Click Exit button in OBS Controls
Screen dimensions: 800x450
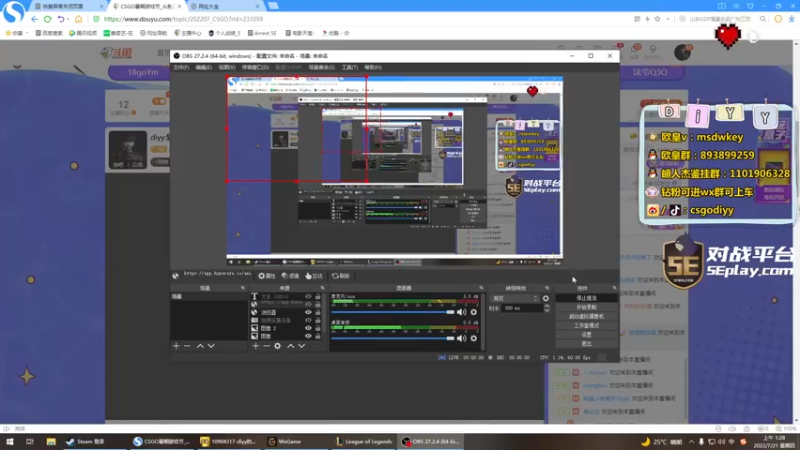tap(586, 344)
